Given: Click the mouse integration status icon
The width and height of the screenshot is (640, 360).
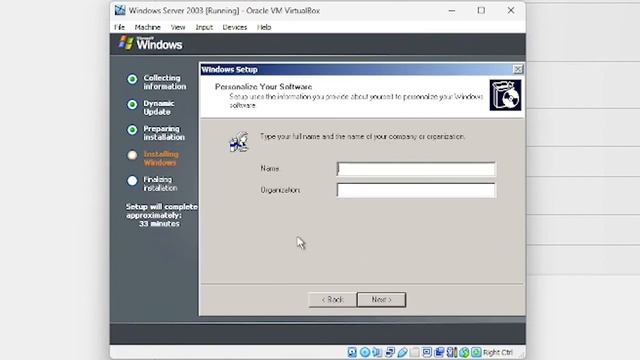Looking at the screenshot, I should tap(464, 352).
